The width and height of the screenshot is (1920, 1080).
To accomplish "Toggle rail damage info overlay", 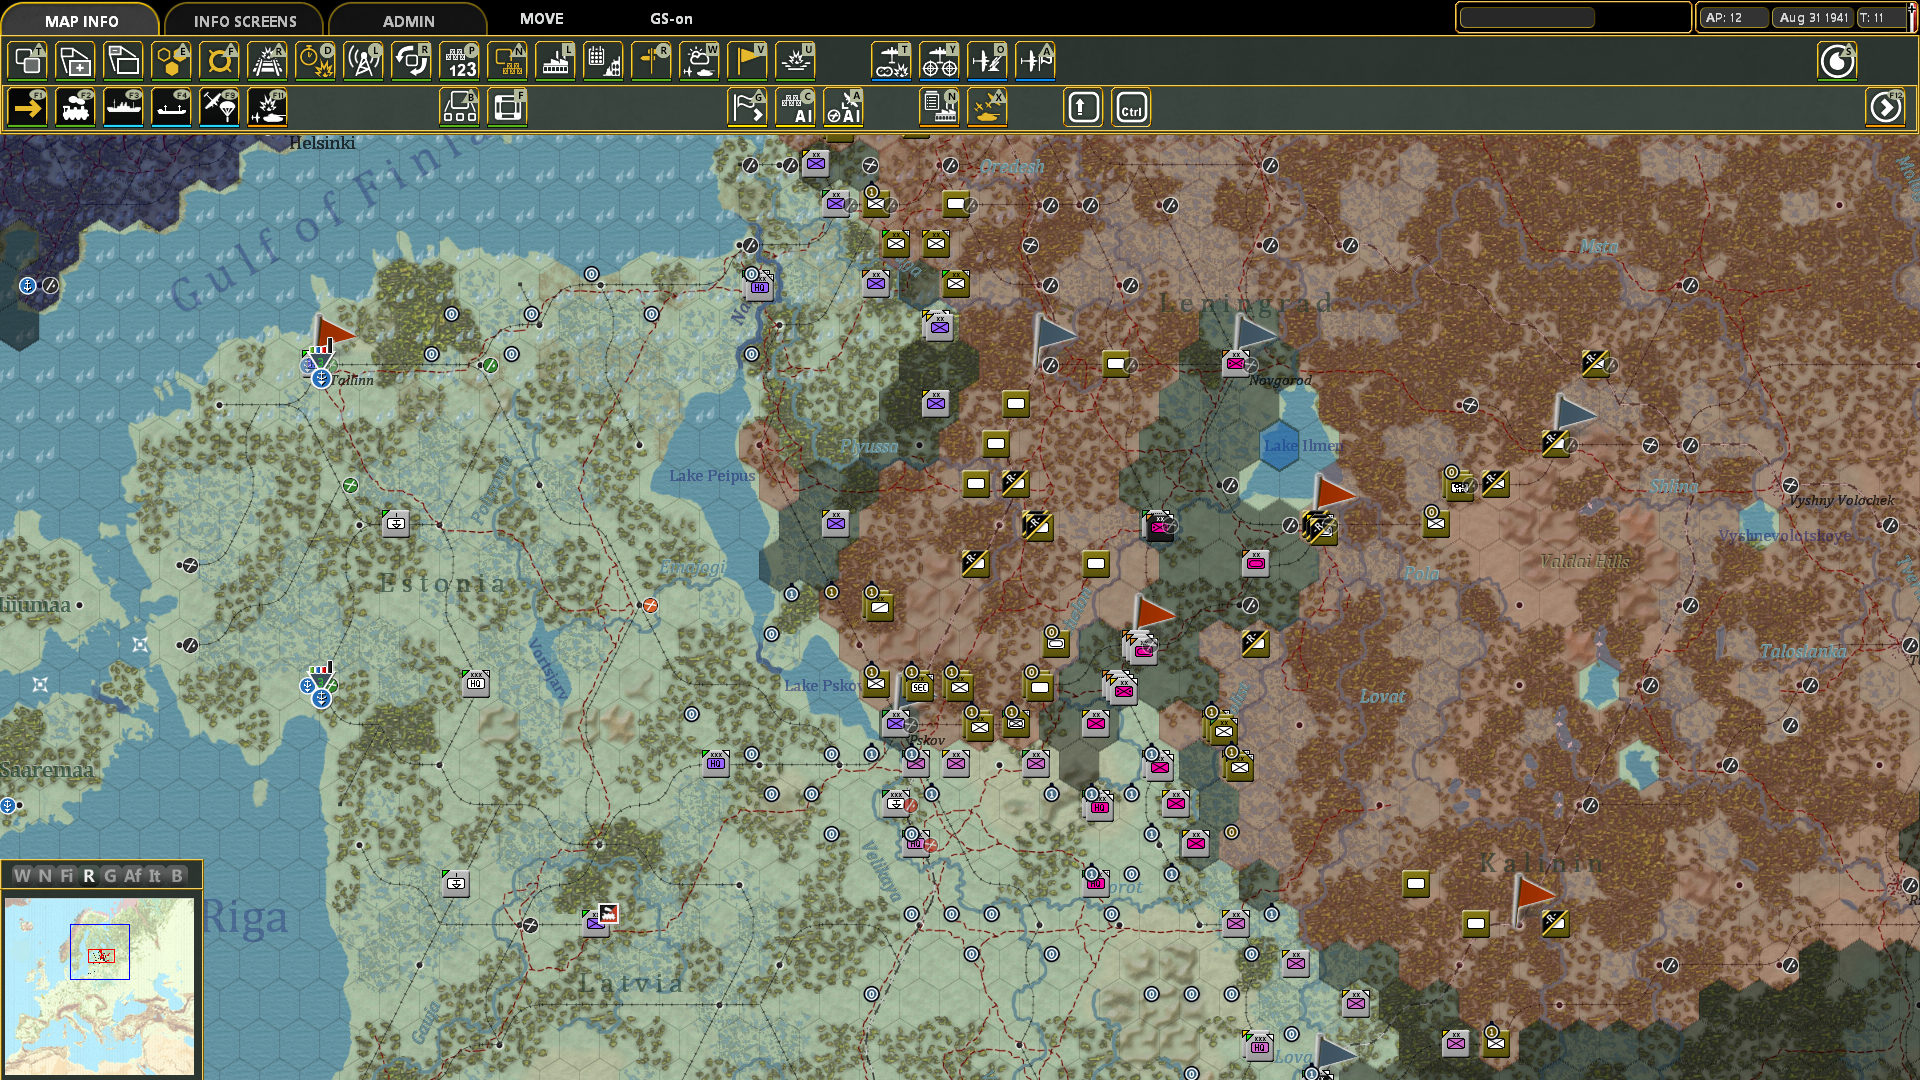I will [267, 61].
